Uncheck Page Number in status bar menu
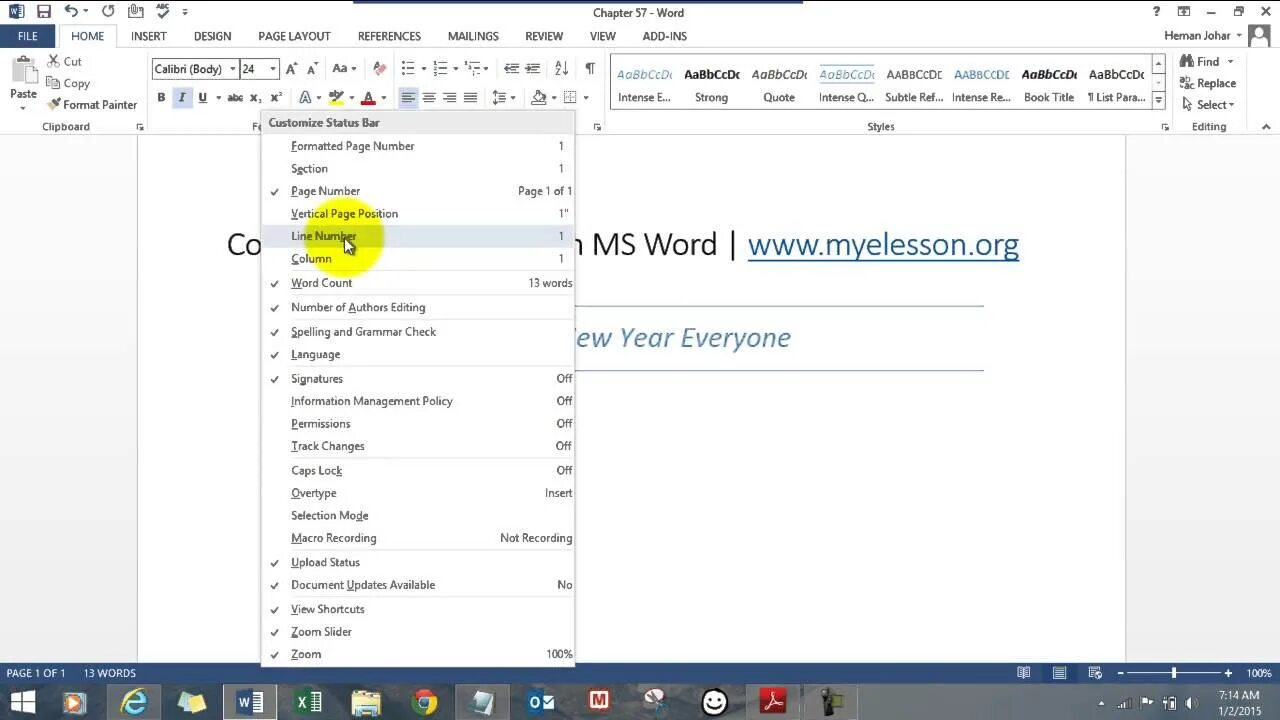 (418, 191)
